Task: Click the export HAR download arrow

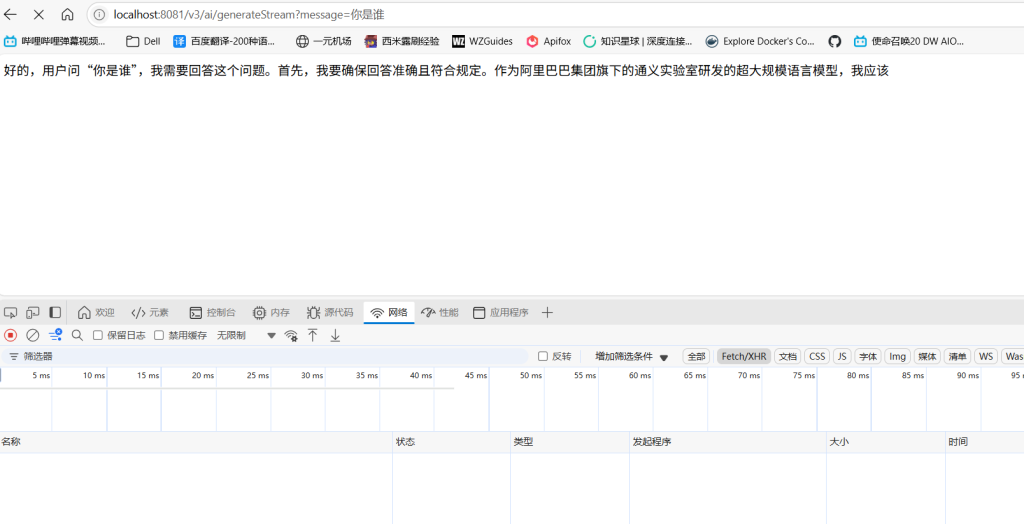Action: (335, 336)
